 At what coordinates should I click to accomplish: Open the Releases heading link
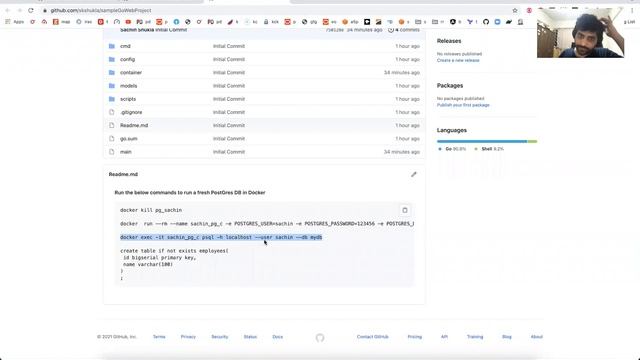(x=449, y=41)
